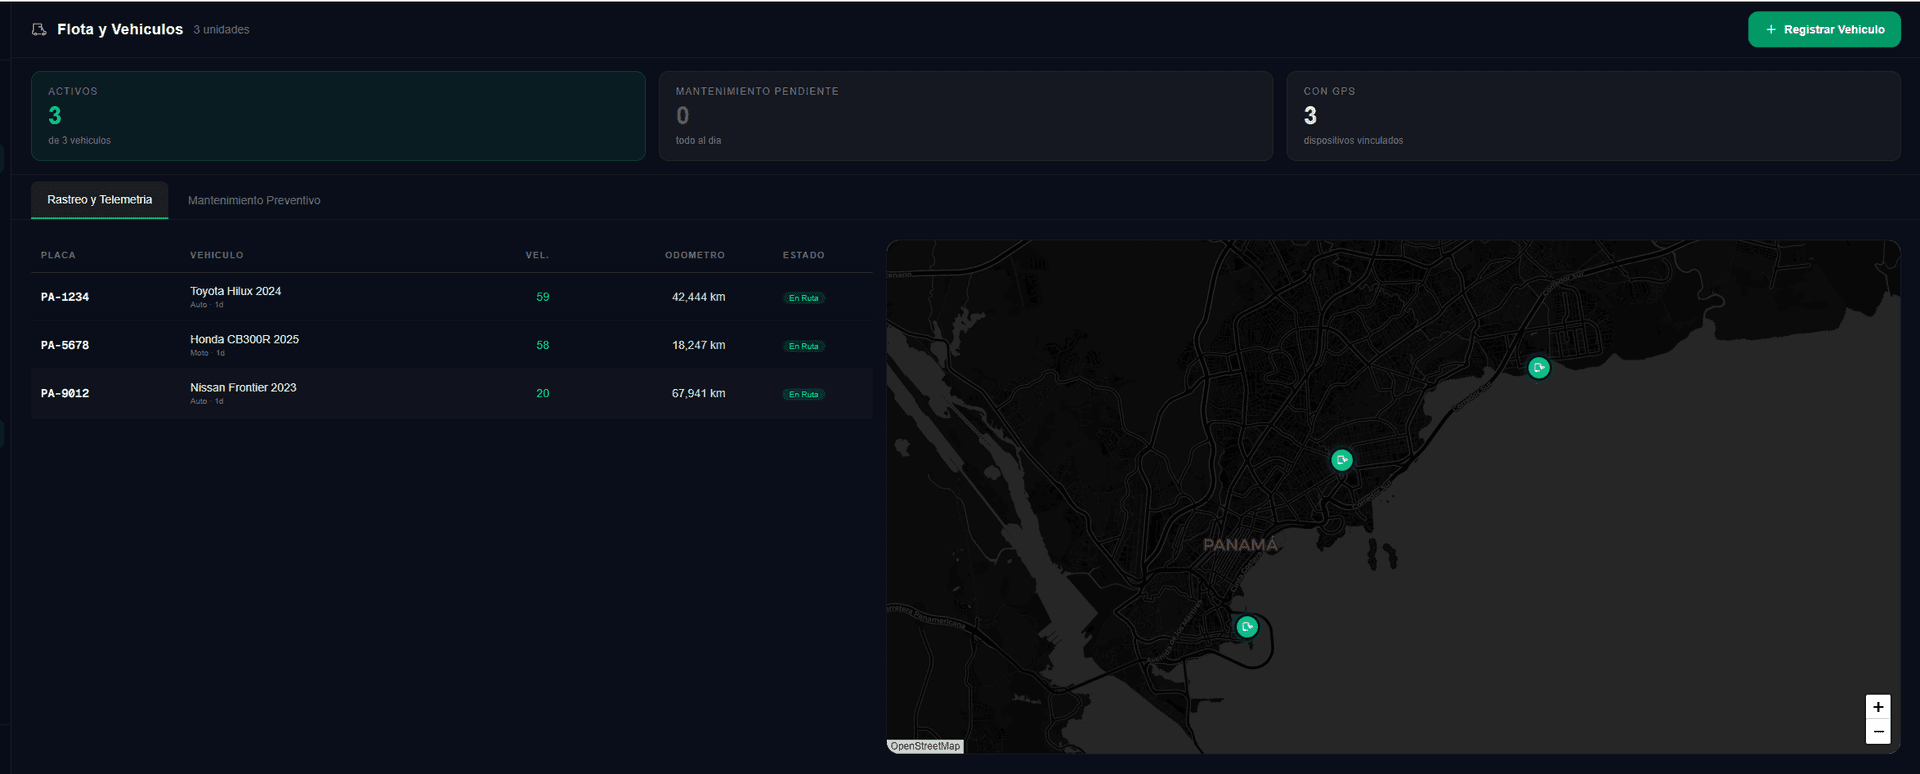This screenshot has height=774, width=1920.
Task: Select the PA-1234 Toyota Hilux row
Action: 452,297
